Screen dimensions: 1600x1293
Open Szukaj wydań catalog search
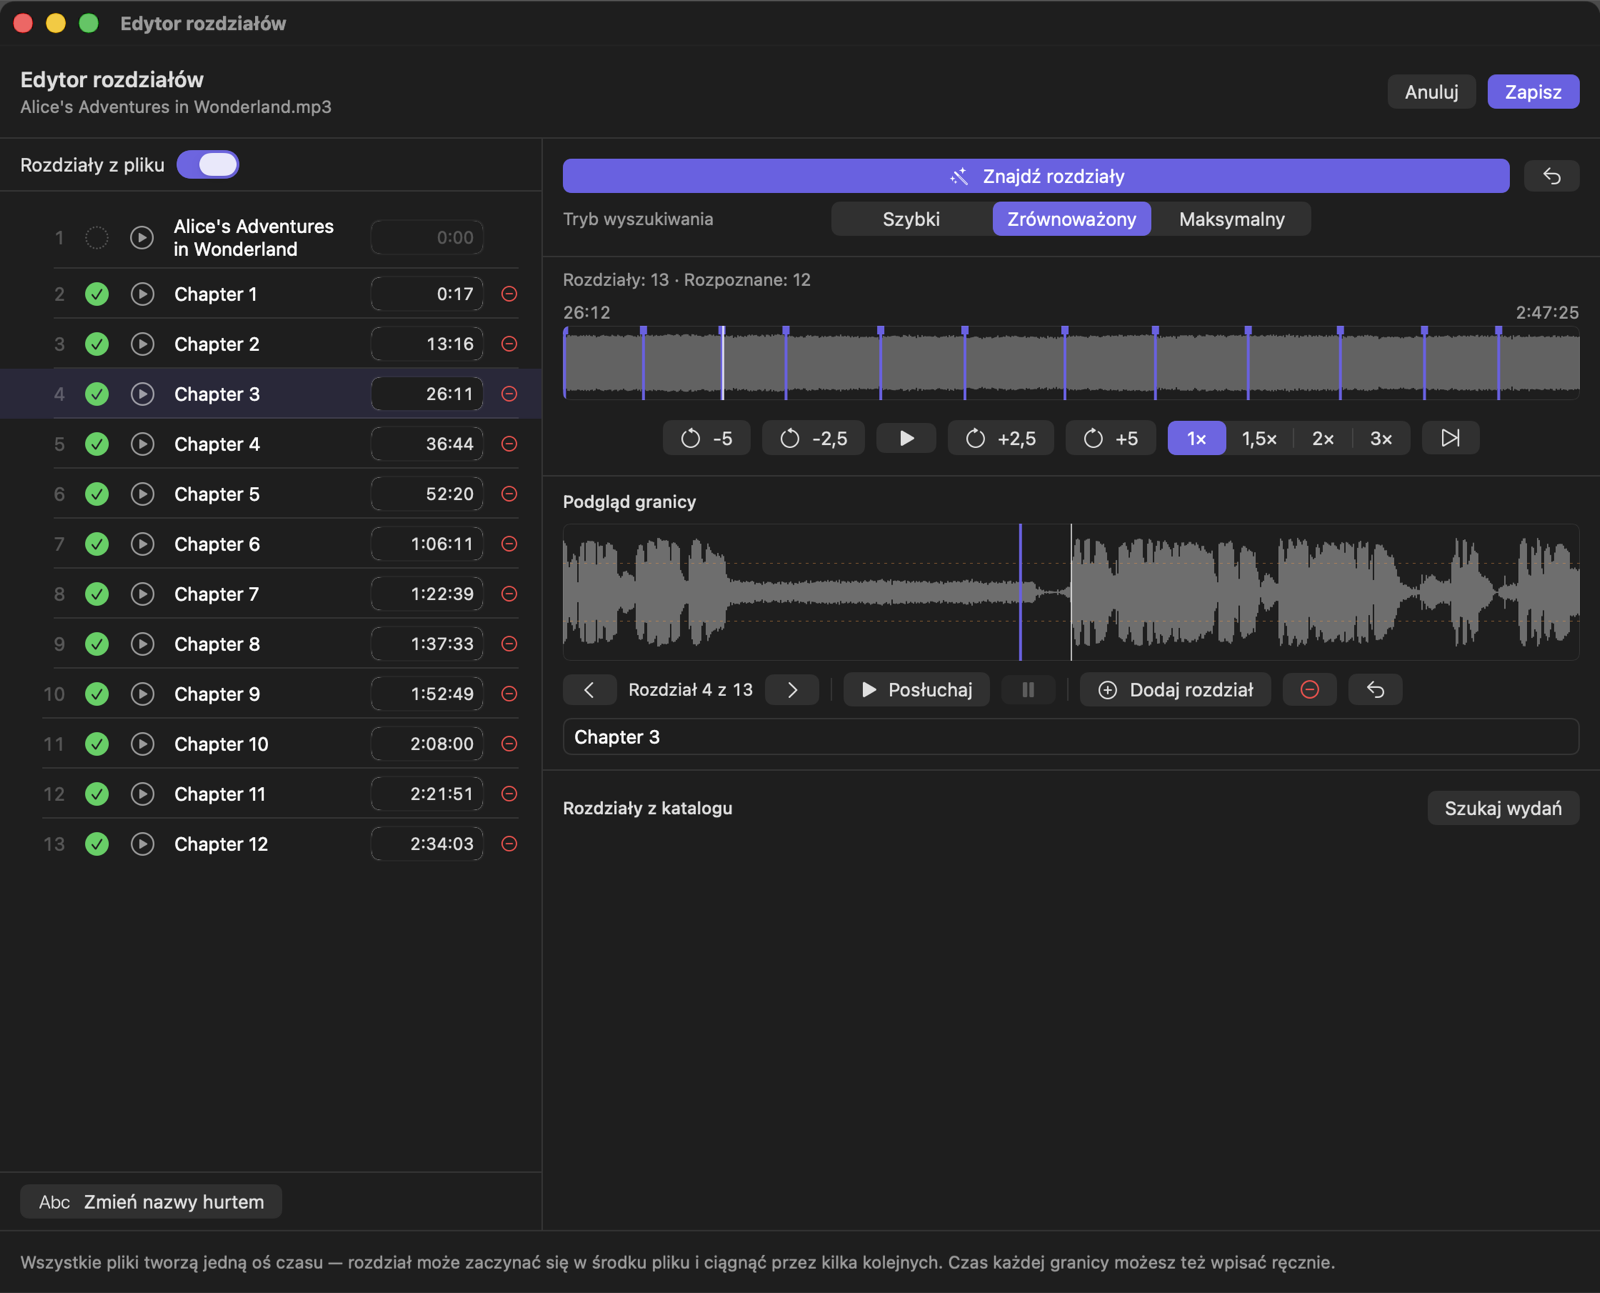[1503, 808]
